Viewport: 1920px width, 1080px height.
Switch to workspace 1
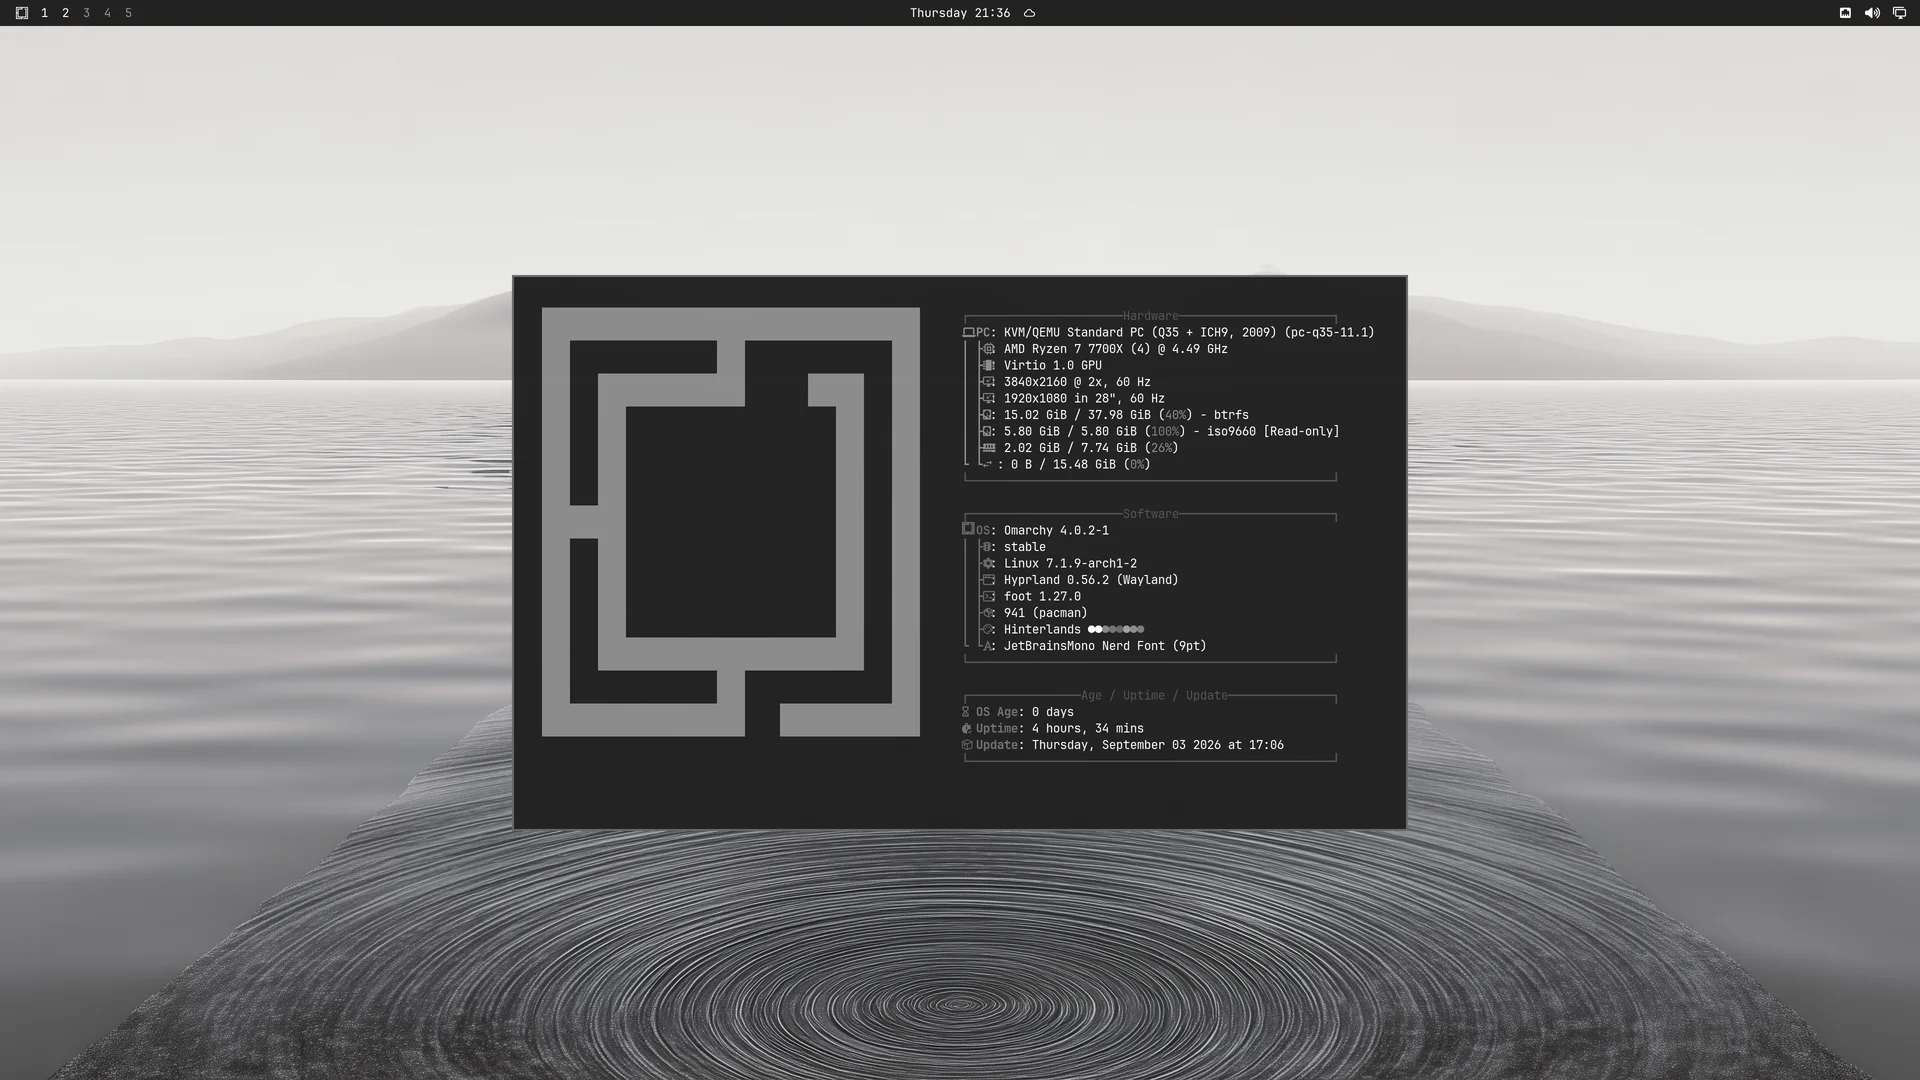point(44,13)
